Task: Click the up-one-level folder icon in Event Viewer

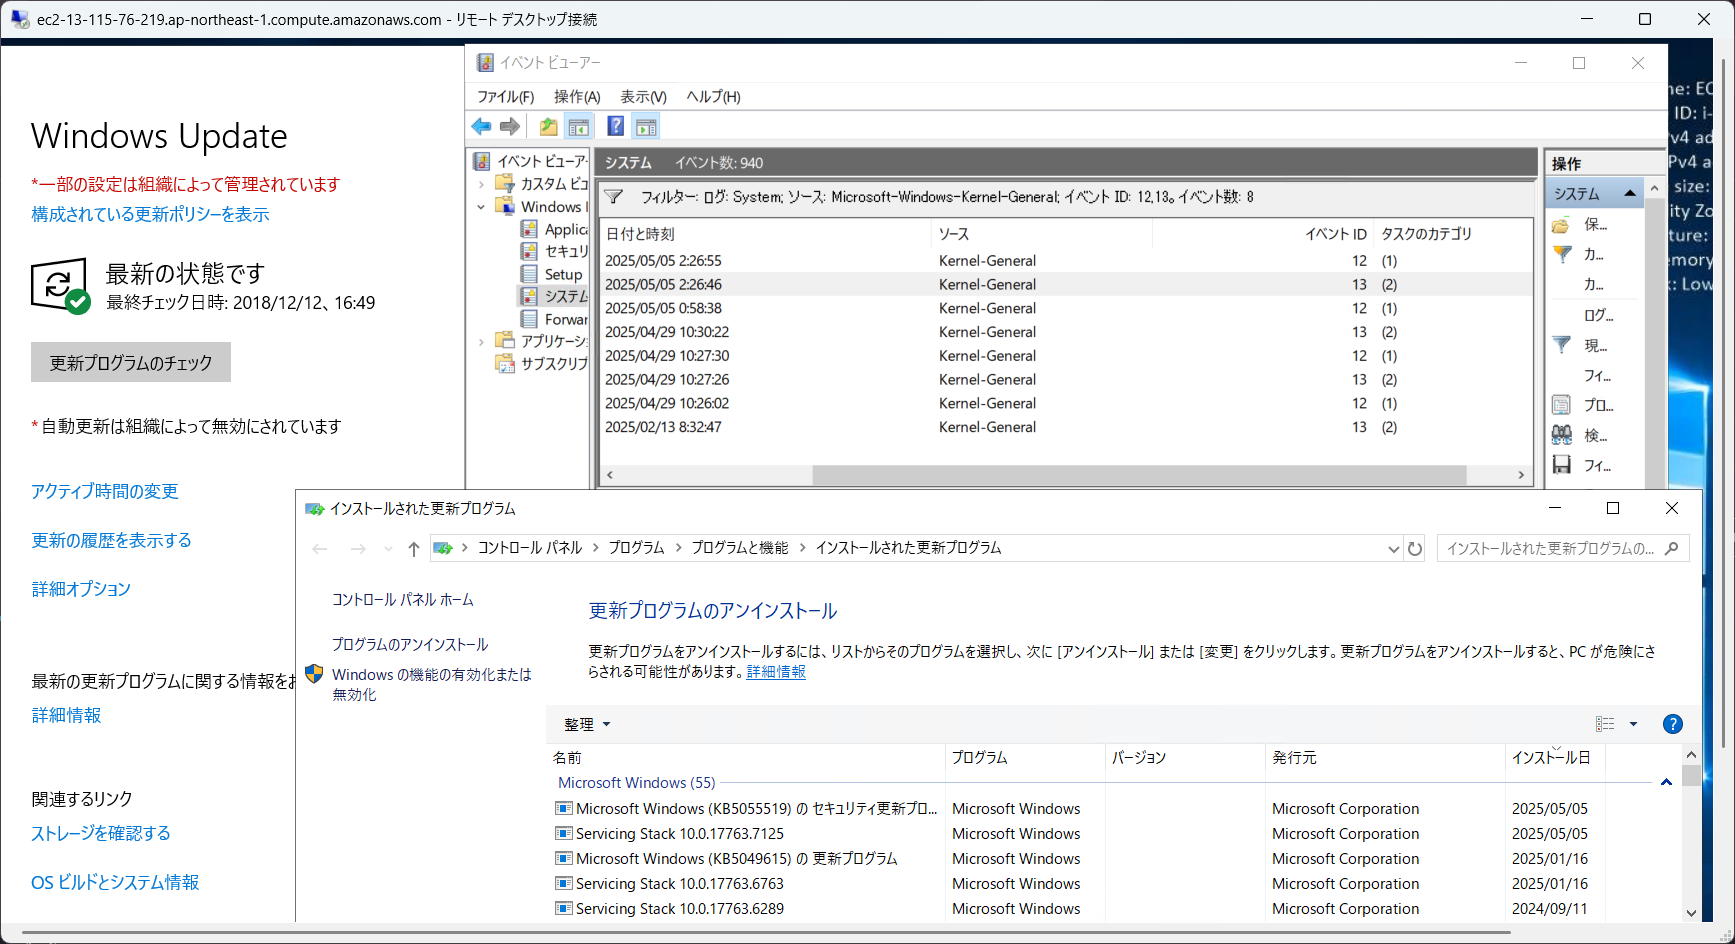Action: click(548, 126)
